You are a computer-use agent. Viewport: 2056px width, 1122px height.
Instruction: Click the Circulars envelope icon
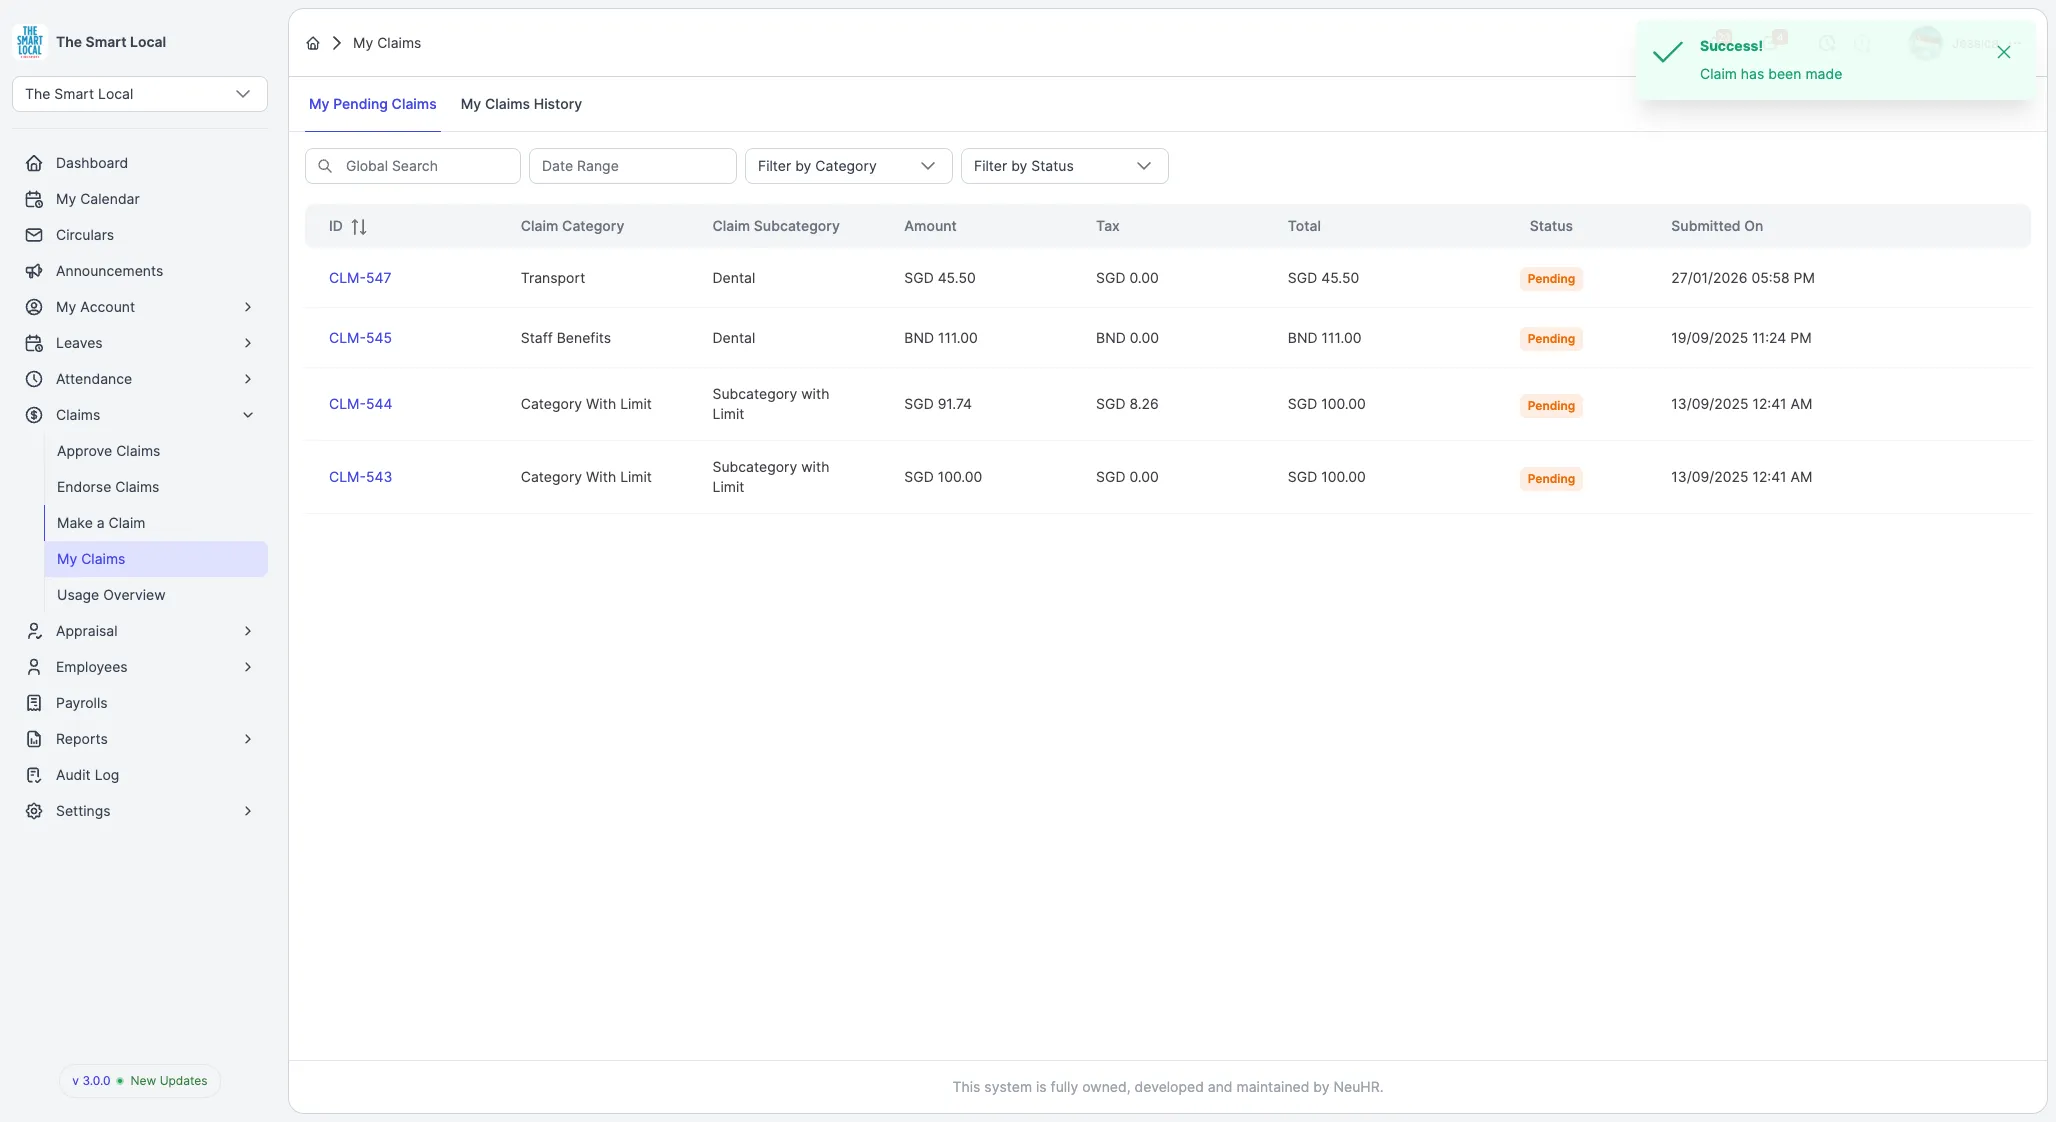click(34, 235)
